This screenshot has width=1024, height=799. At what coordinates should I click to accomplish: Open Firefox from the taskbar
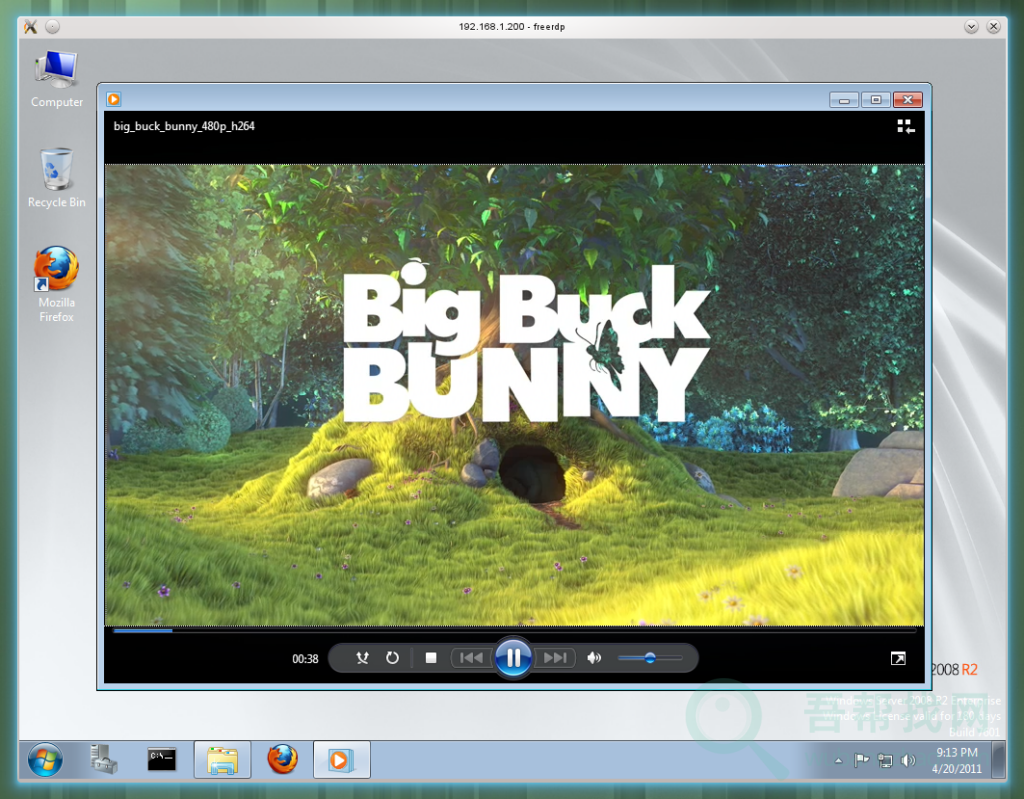point(282,760)
